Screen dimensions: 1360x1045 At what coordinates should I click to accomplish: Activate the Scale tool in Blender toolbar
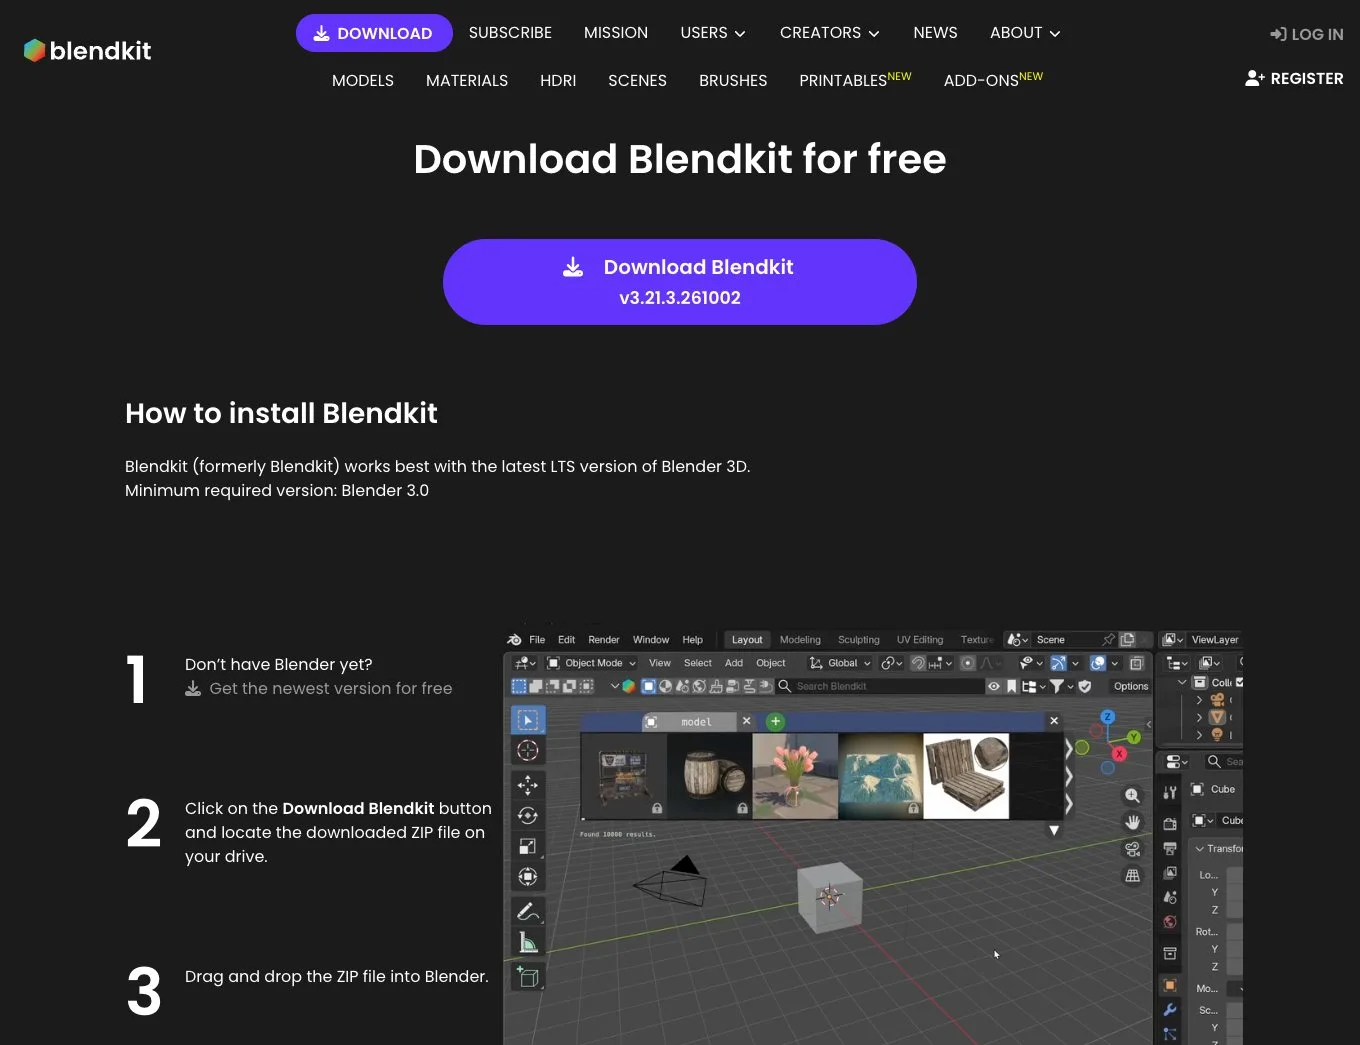pyautogui.click(x=528, y=846)
